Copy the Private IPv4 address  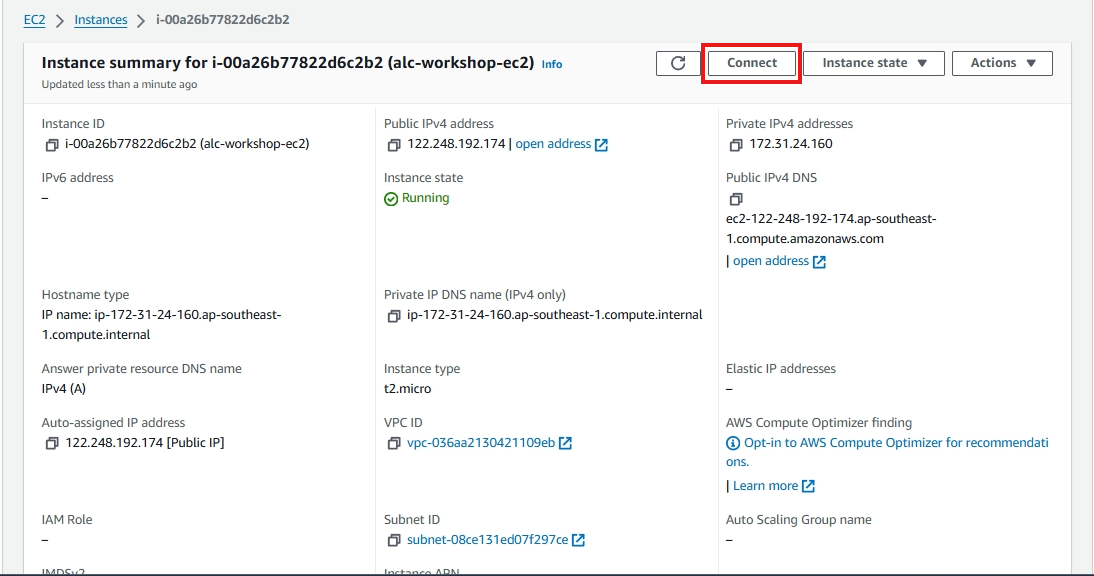coord(736,145)
